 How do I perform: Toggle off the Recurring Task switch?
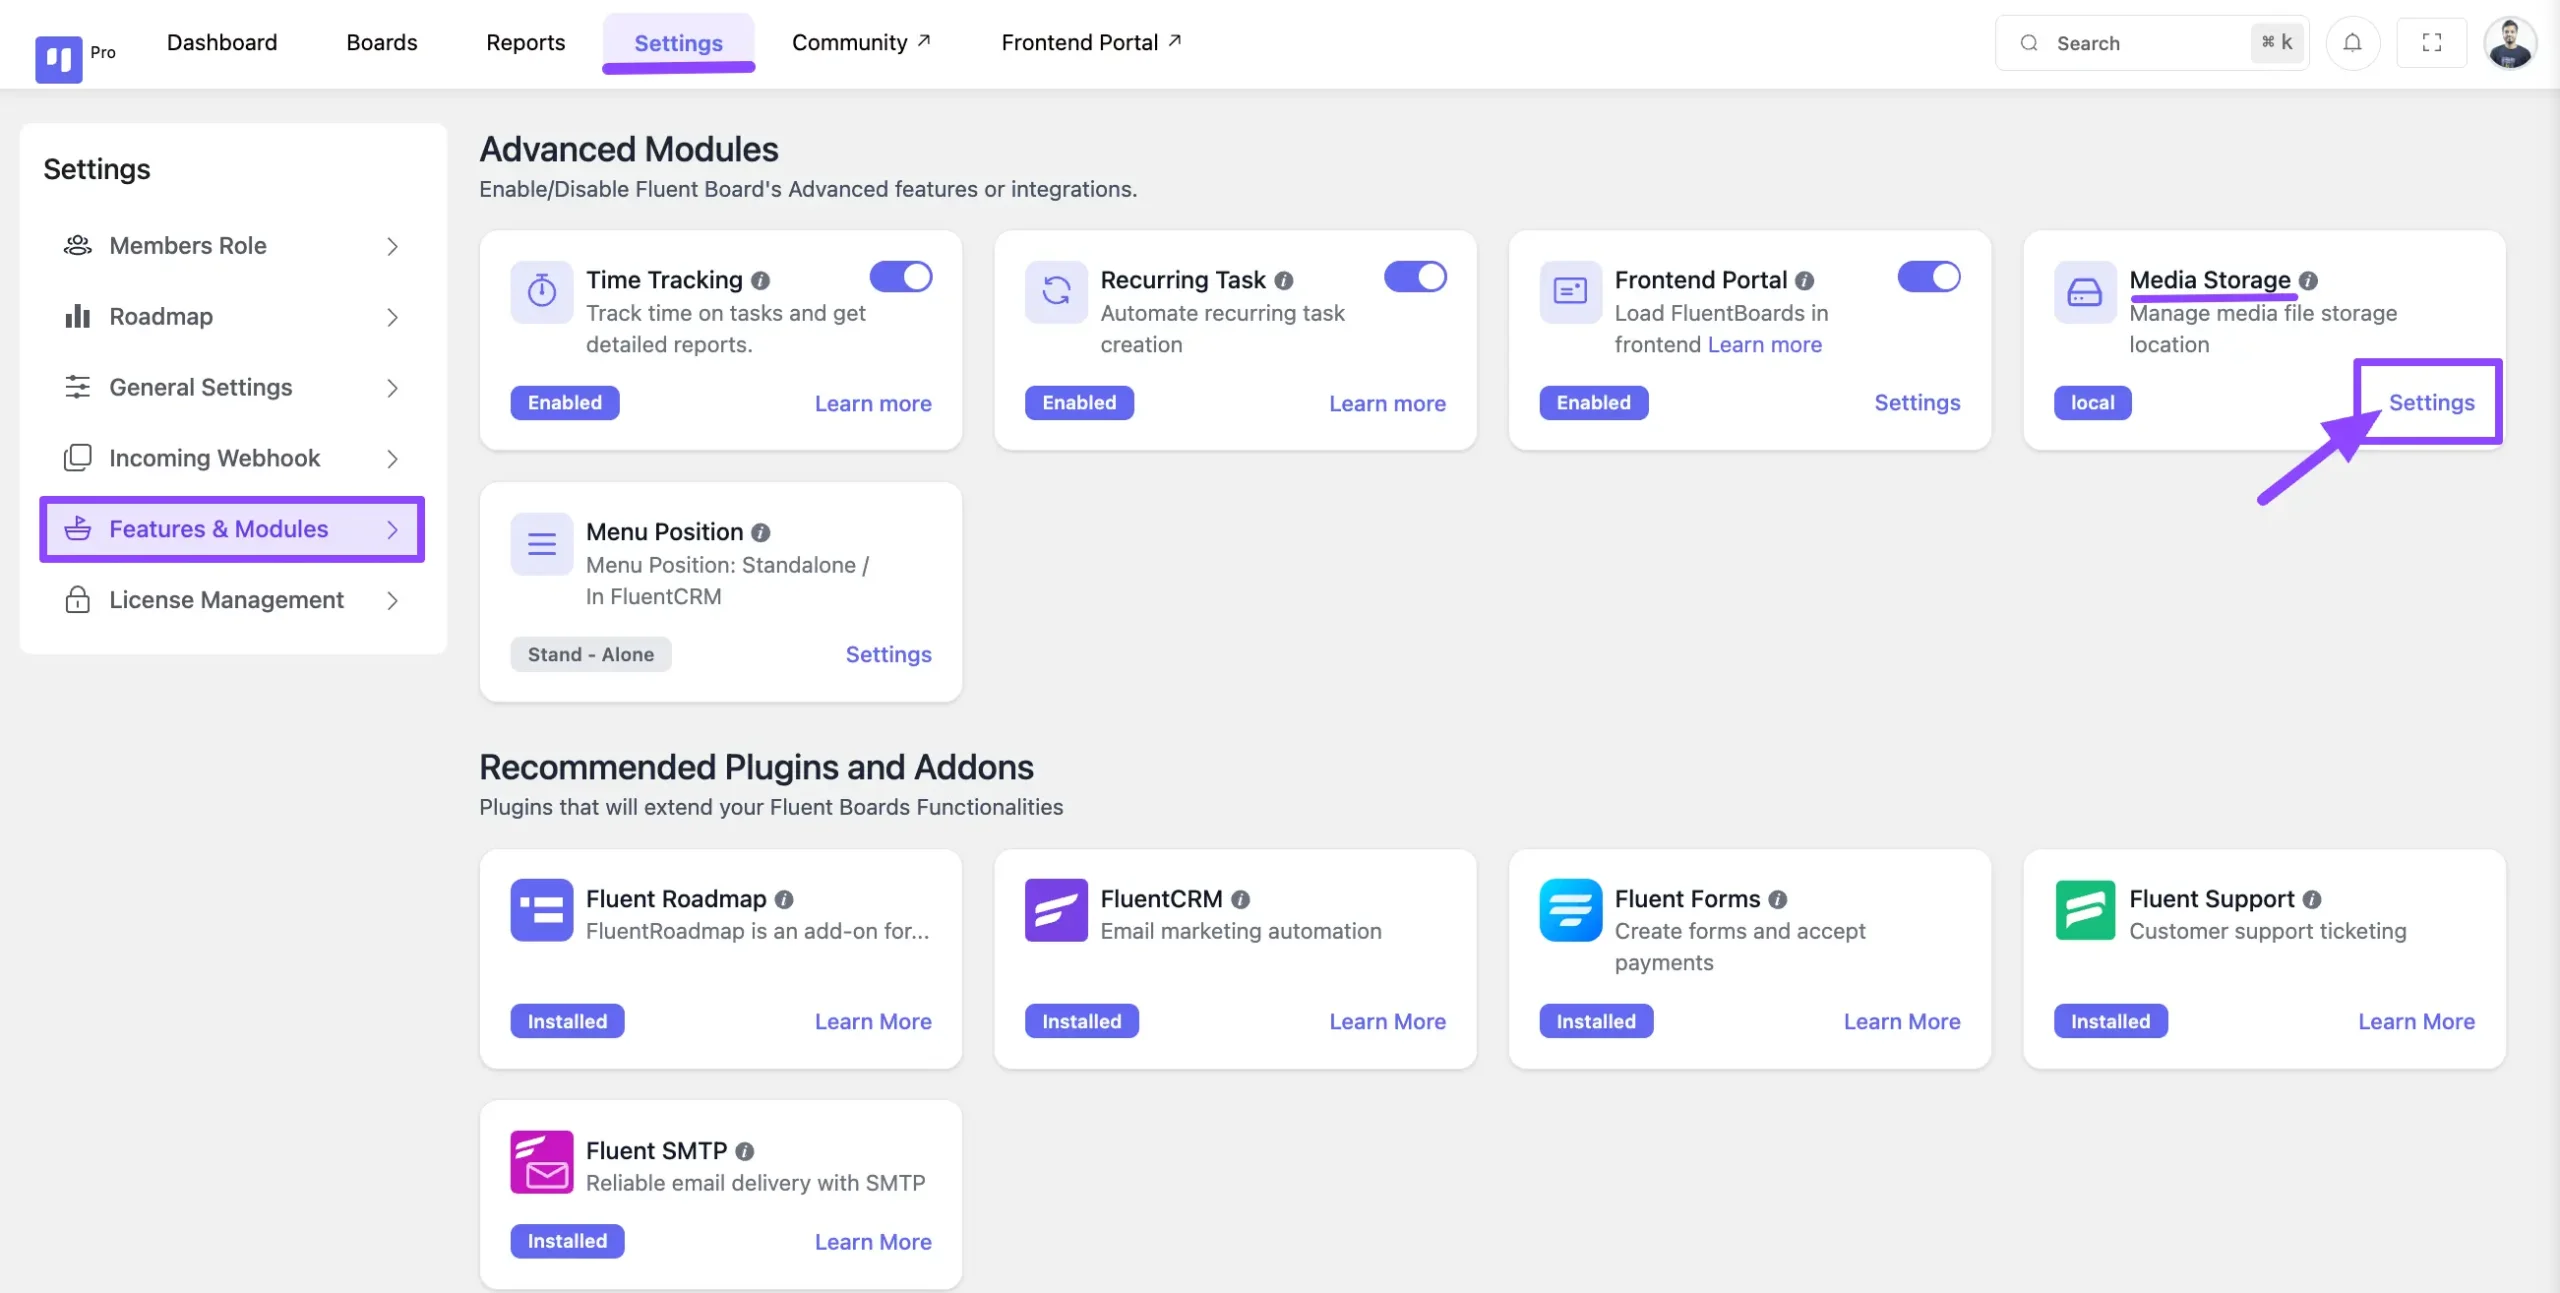pyautogui.click(x=1414, y=277)
